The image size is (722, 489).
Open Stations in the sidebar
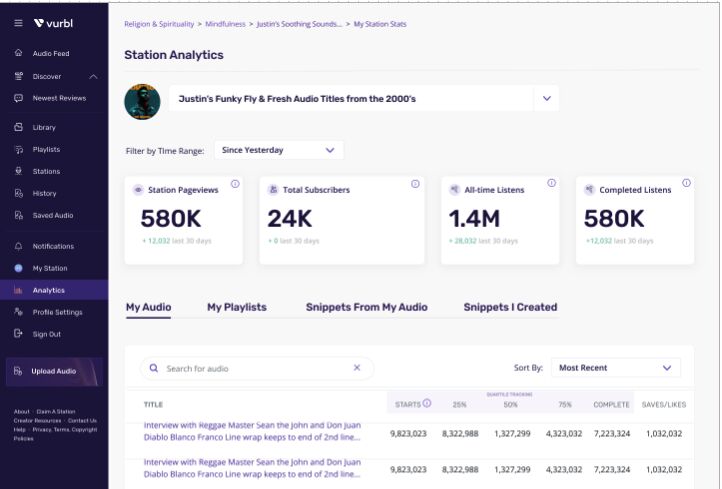tap(47, 171)
